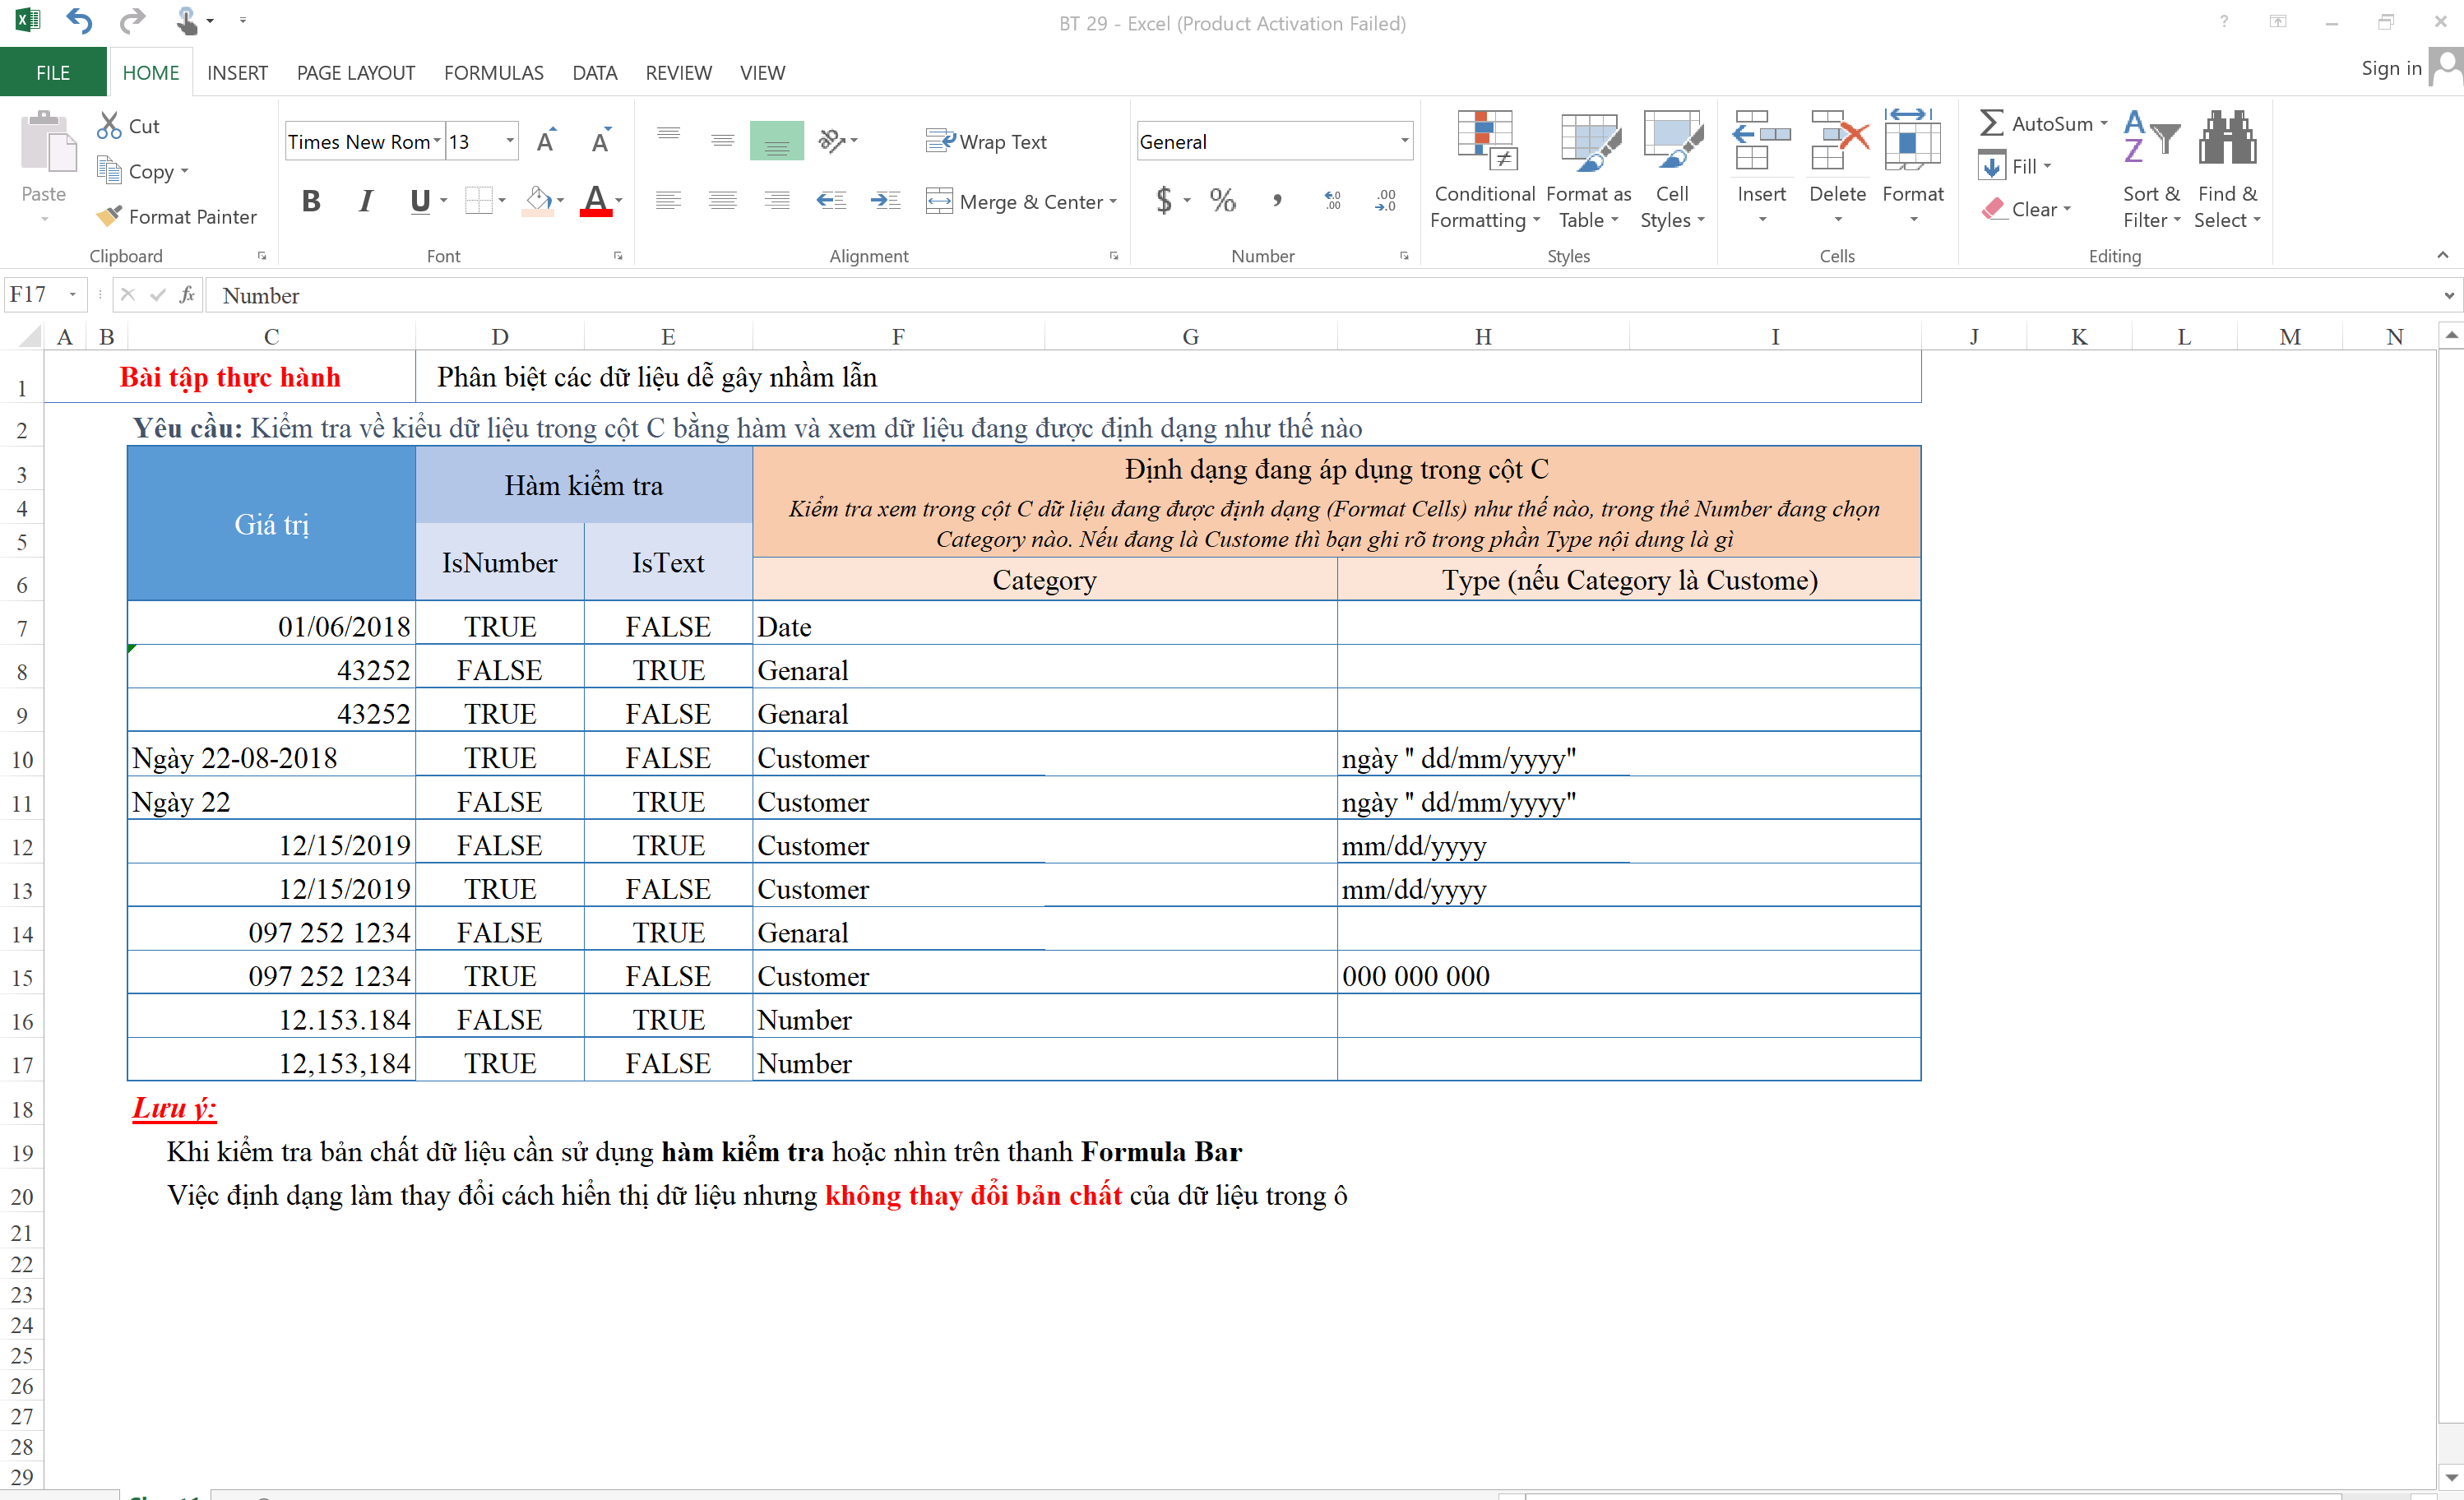Apply the red font color swatch
The width and height of the screenshot is (2464, 1500).
(x=596, y=201)
